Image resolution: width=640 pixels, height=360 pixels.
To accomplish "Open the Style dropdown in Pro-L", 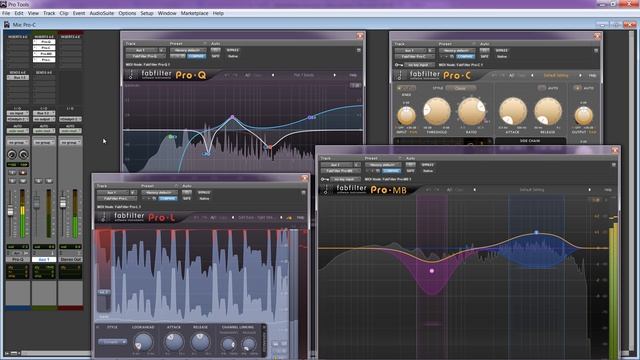I will coord(112,342).
